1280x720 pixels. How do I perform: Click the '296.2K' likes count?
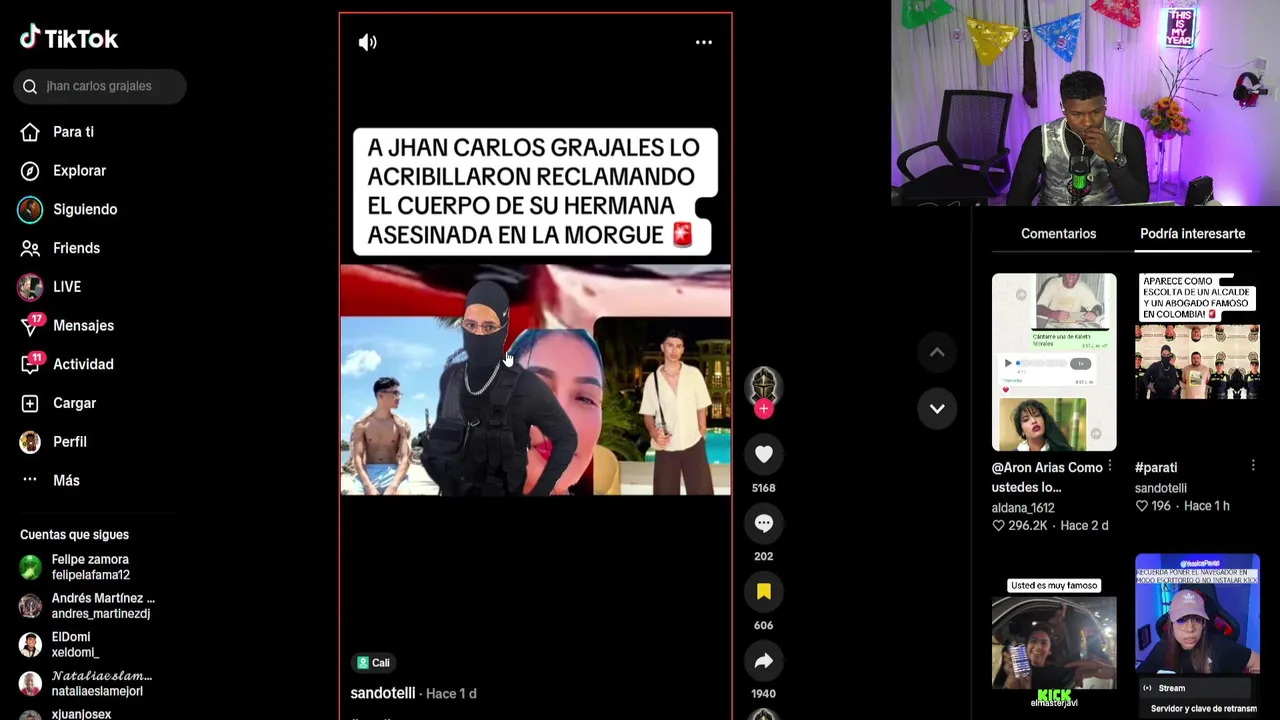pos(1028,526)
